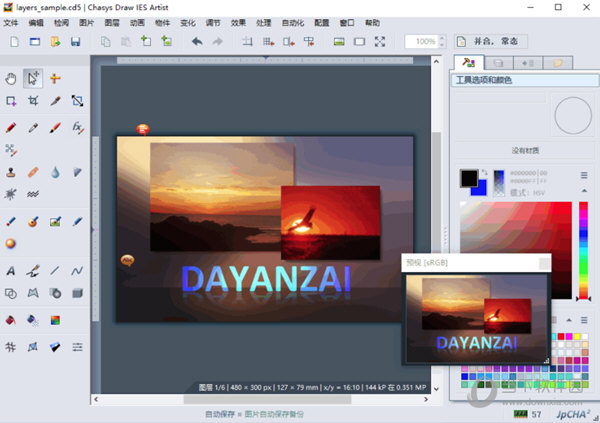Undo the last action

click(x=197, y=41)
